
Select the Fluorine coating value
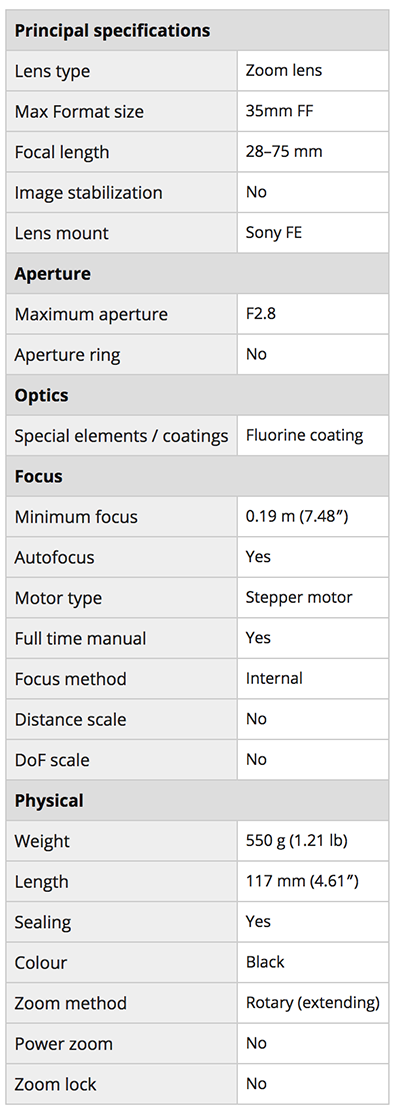pyautogui.click(x=305, y=435)
